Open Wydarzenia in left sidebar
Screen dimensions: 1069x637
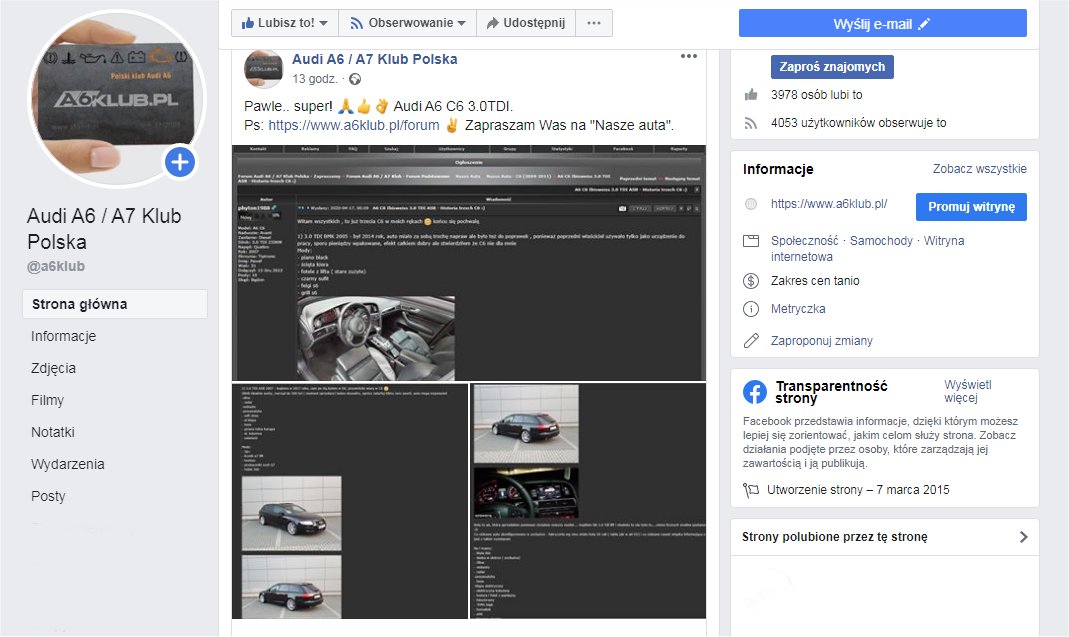coord(67,464)
